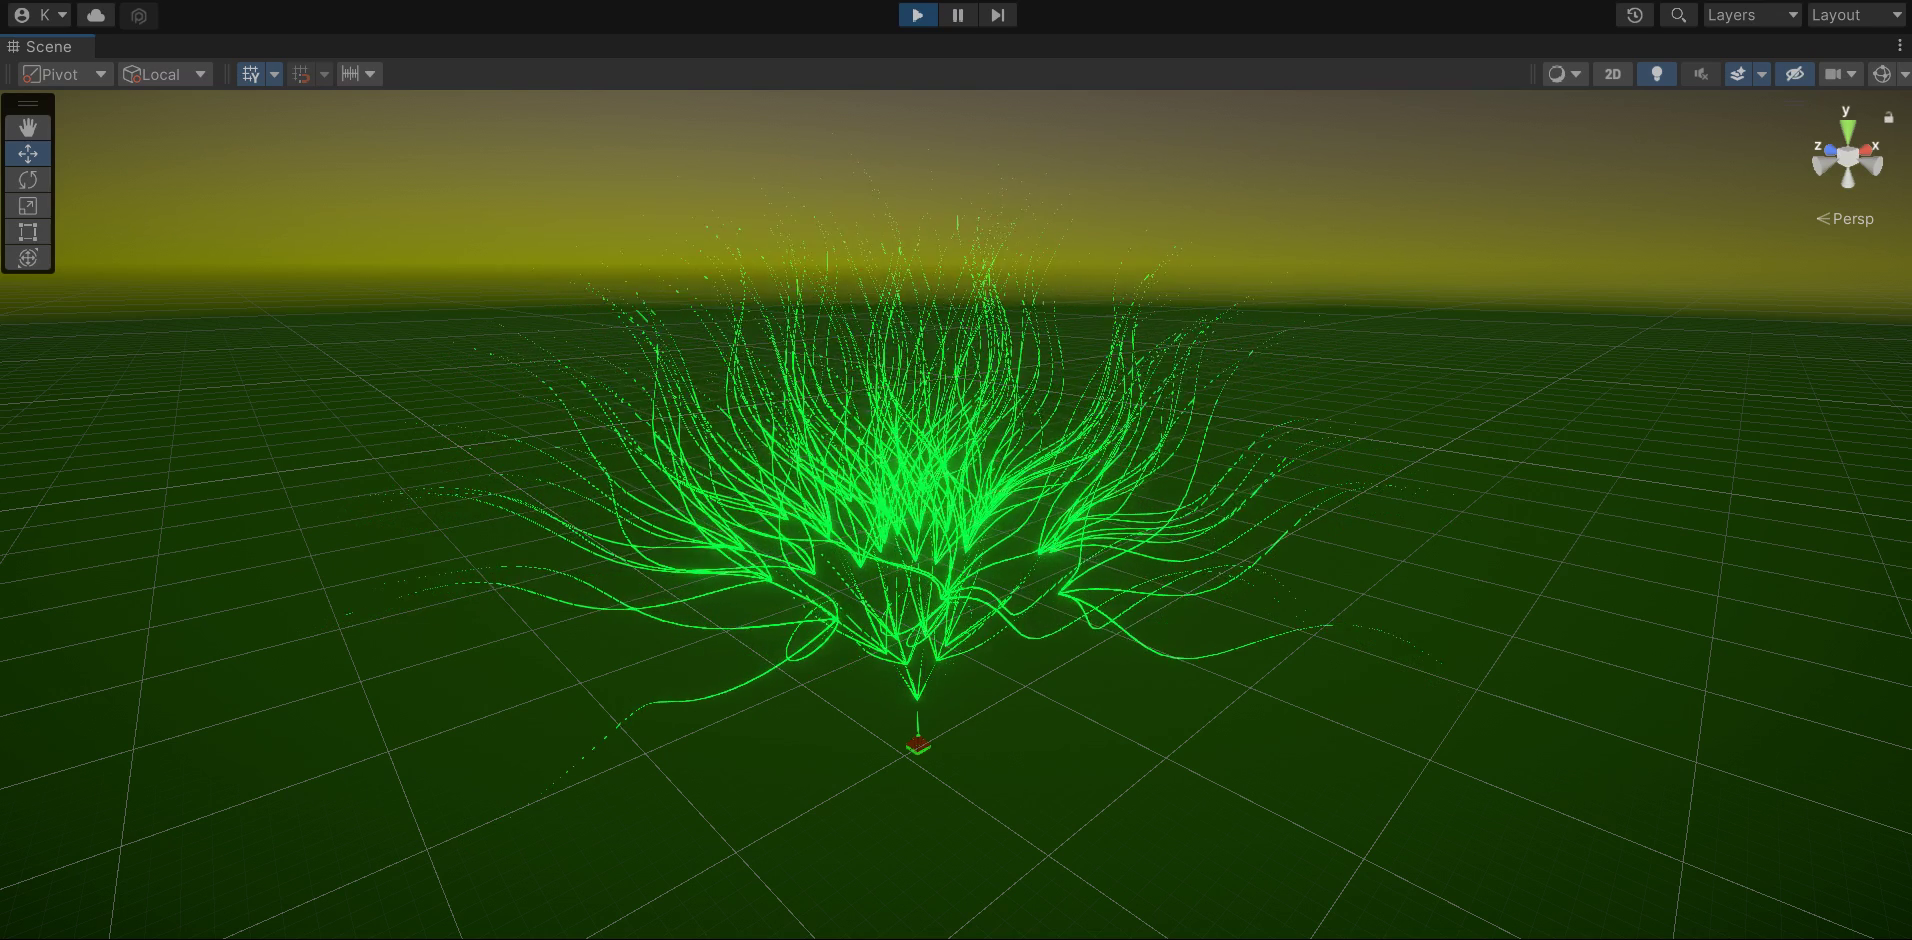The width and height of the screenshot is (1912, 940).
Task: Toggle grid snapping
Action: pyautogui.click(x=300, y=74)
